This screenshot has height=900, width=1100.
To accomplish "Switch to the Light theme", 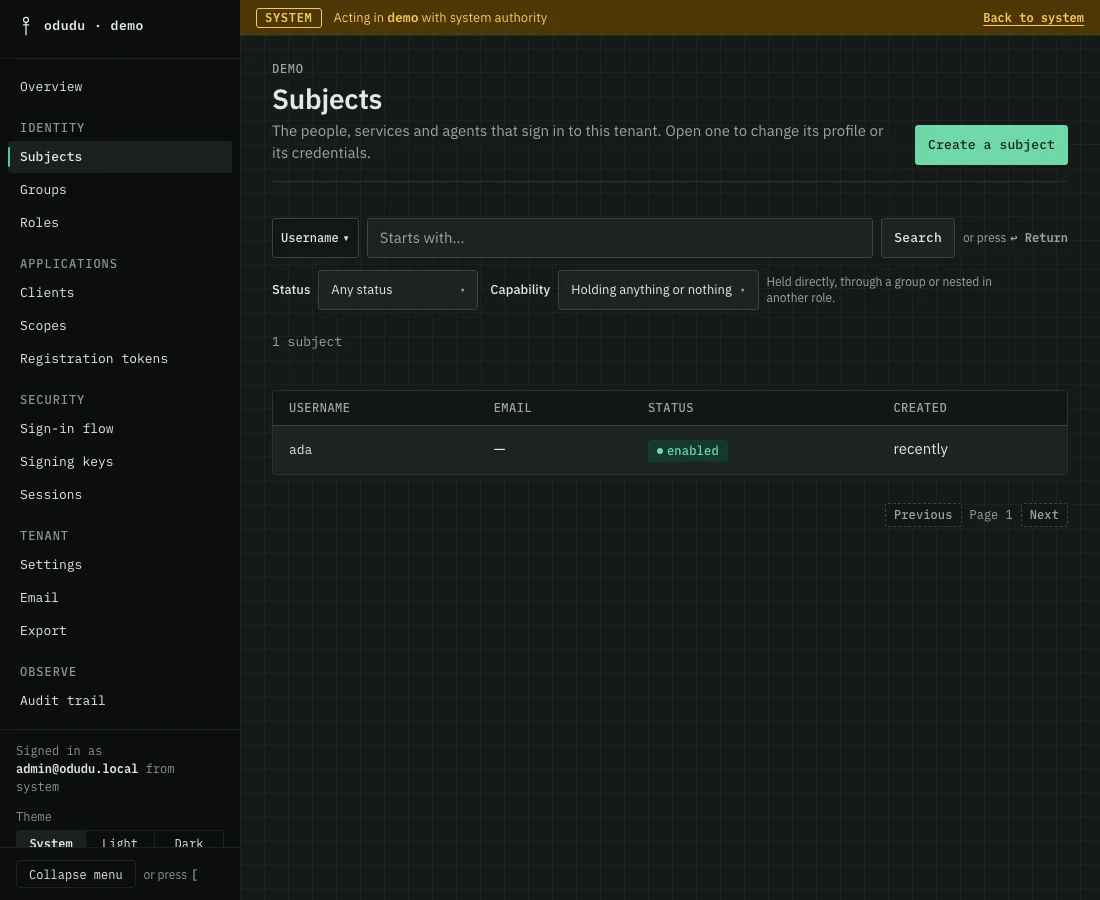I will [x=119, y=839].
